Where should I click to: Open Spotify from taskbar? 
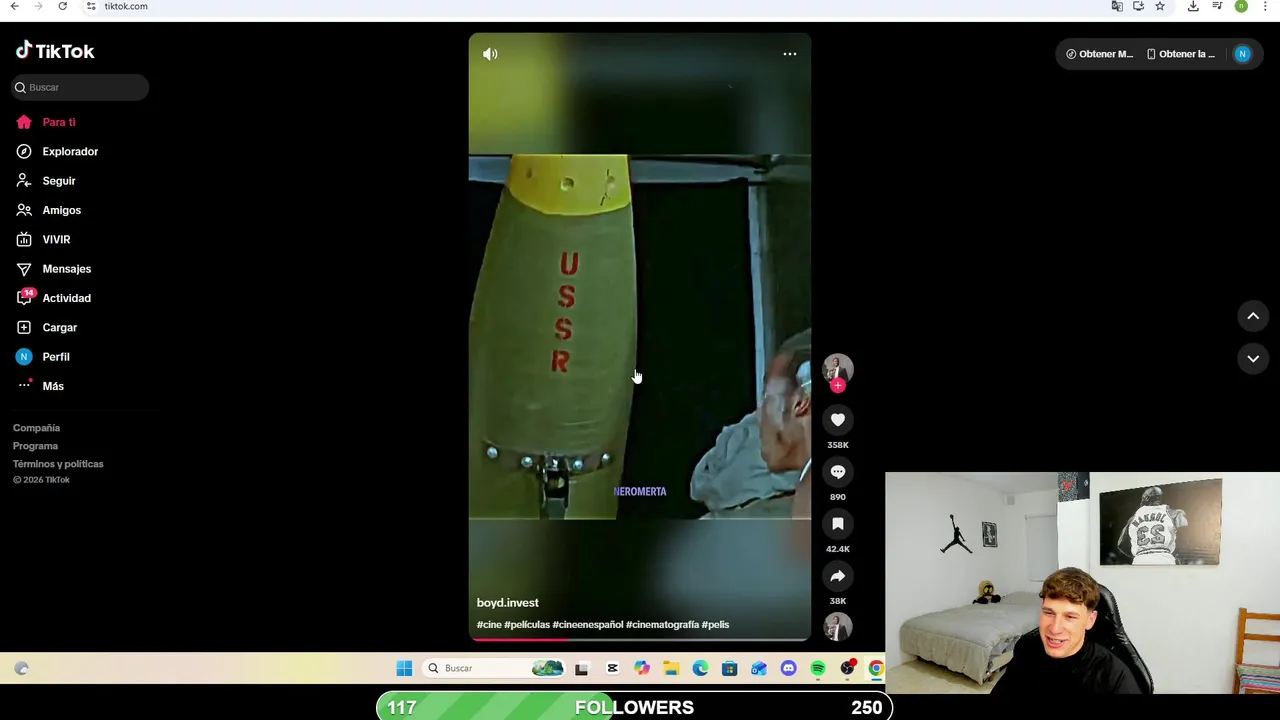pyautogui.click(x=818, y=668)
